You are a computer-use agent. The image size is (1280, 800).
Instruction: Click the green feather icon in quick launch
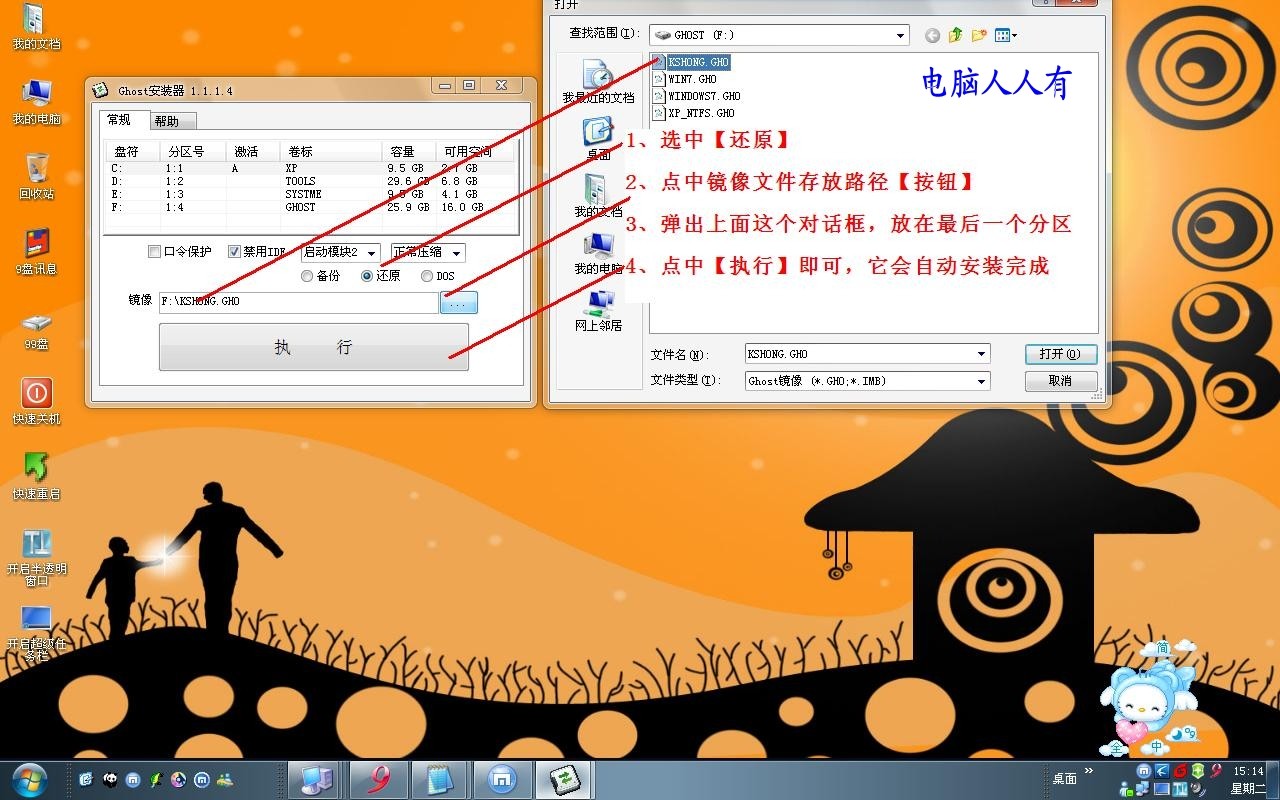pyautogui.click(x=155, y=779)
